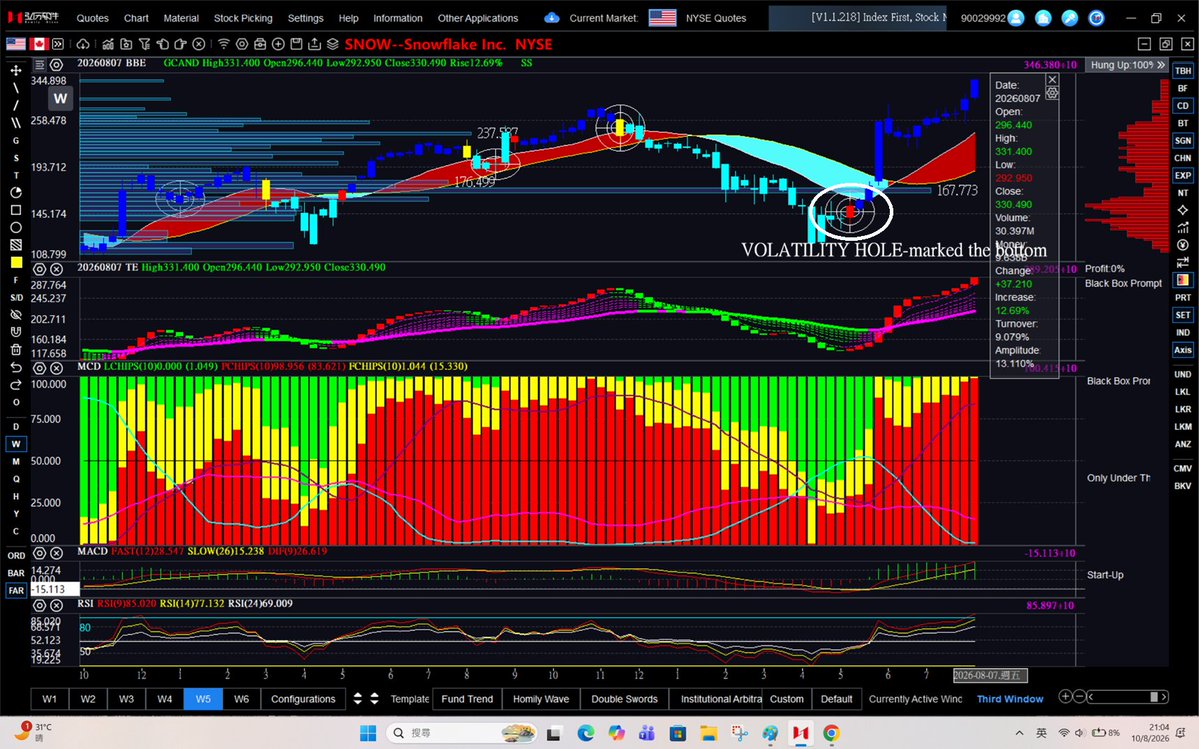Click the PRT button
The width and height of the screenshot is (1199, 749).
tap(1183, 297)
